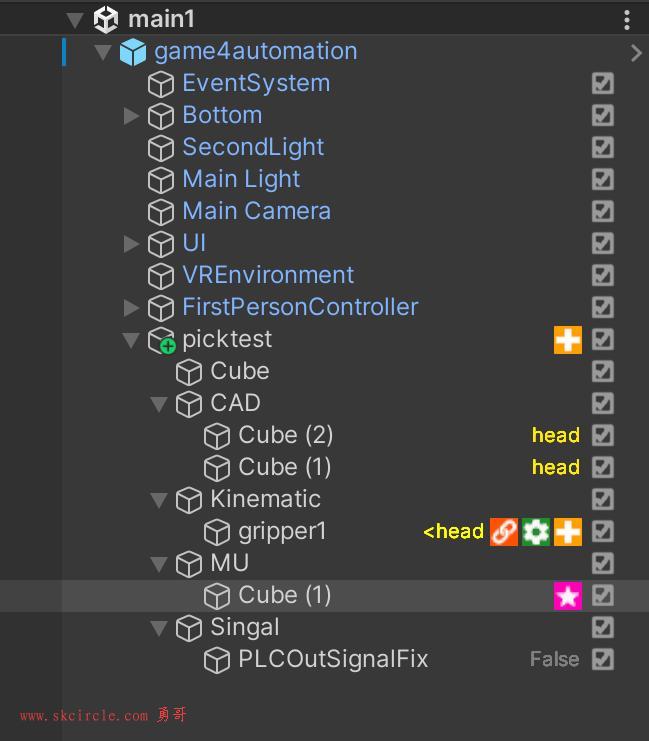
Task: Click the Unity scene icon beside main1
Action: pos(105,19)
